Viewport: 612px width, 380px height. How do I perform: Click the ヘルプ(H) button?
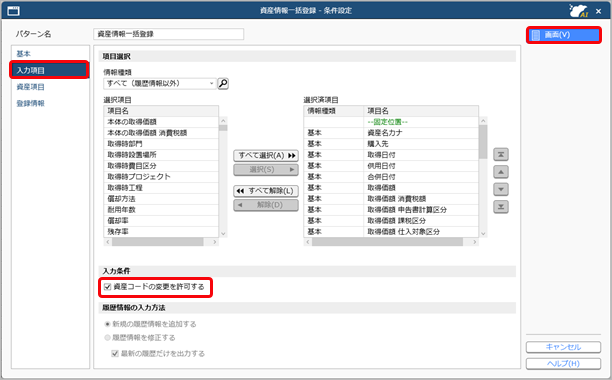pyautogui.click(x=563, y=363)
